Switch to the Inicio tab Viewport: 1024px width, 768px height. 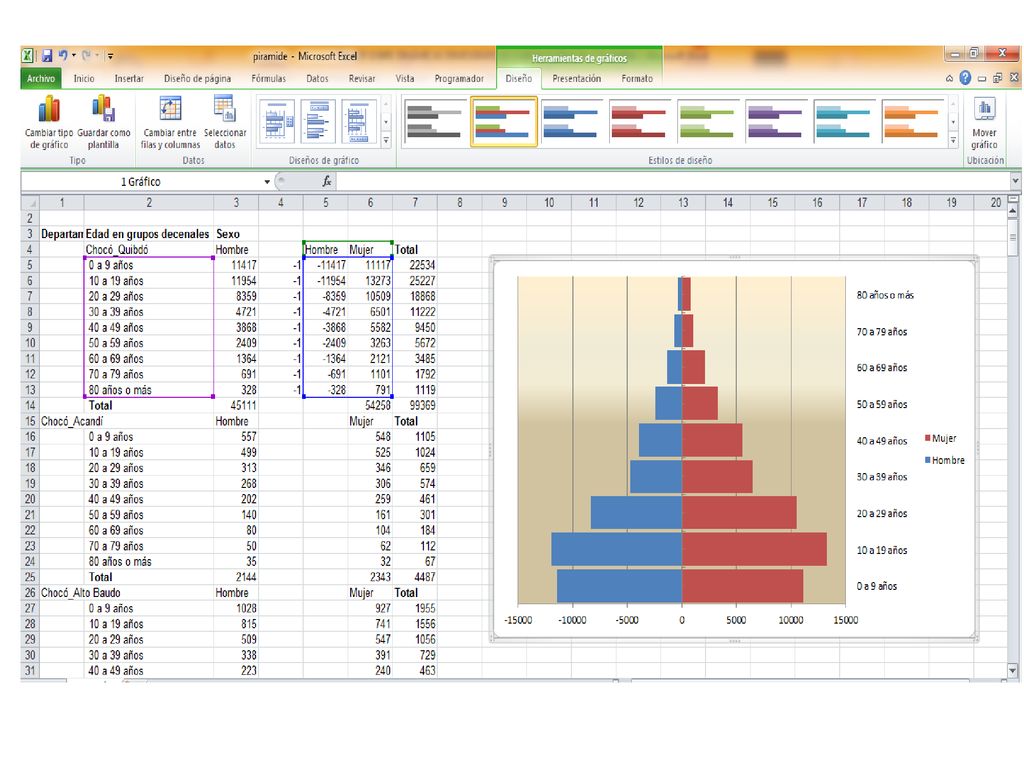[84, 78]
